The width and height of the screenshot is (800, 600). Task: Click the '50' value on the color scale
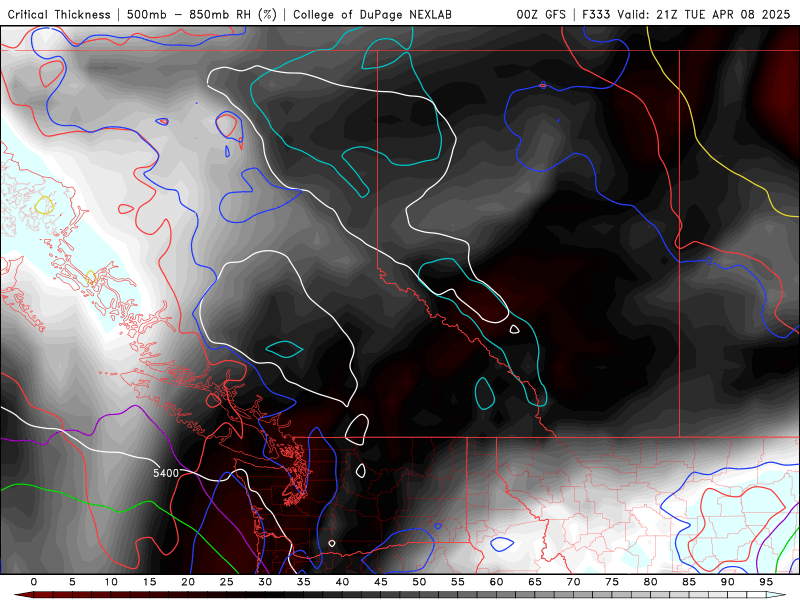pyautogui.click(x=419, y=582)
